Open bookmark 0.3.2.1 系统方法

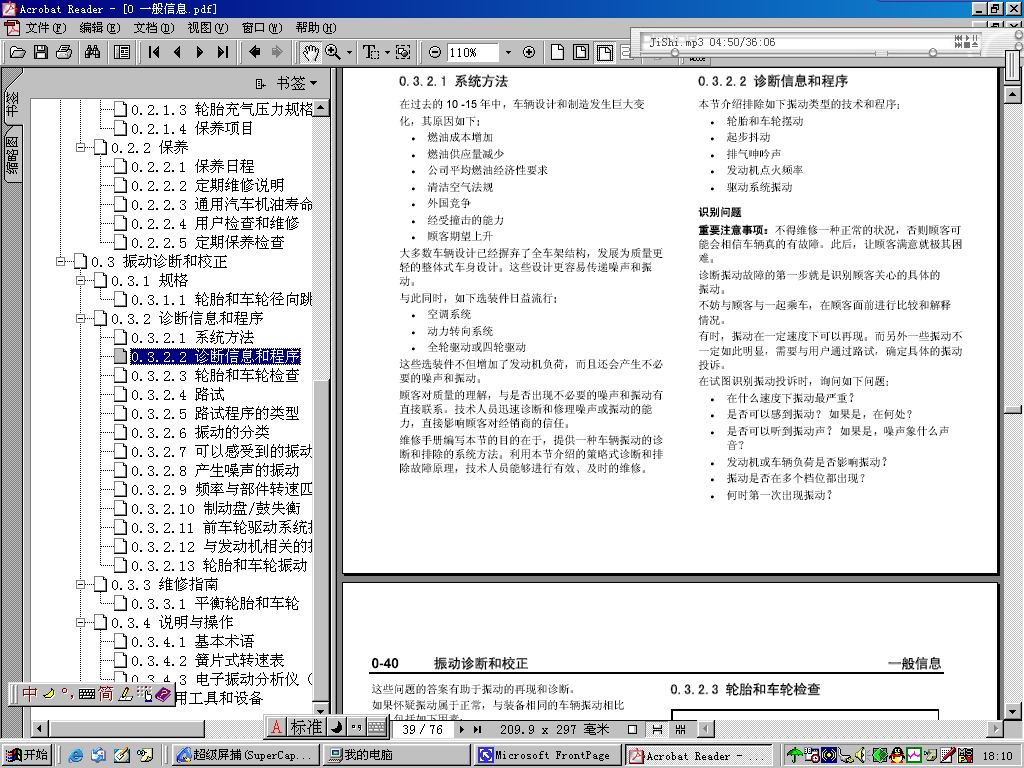click(193, 338)
